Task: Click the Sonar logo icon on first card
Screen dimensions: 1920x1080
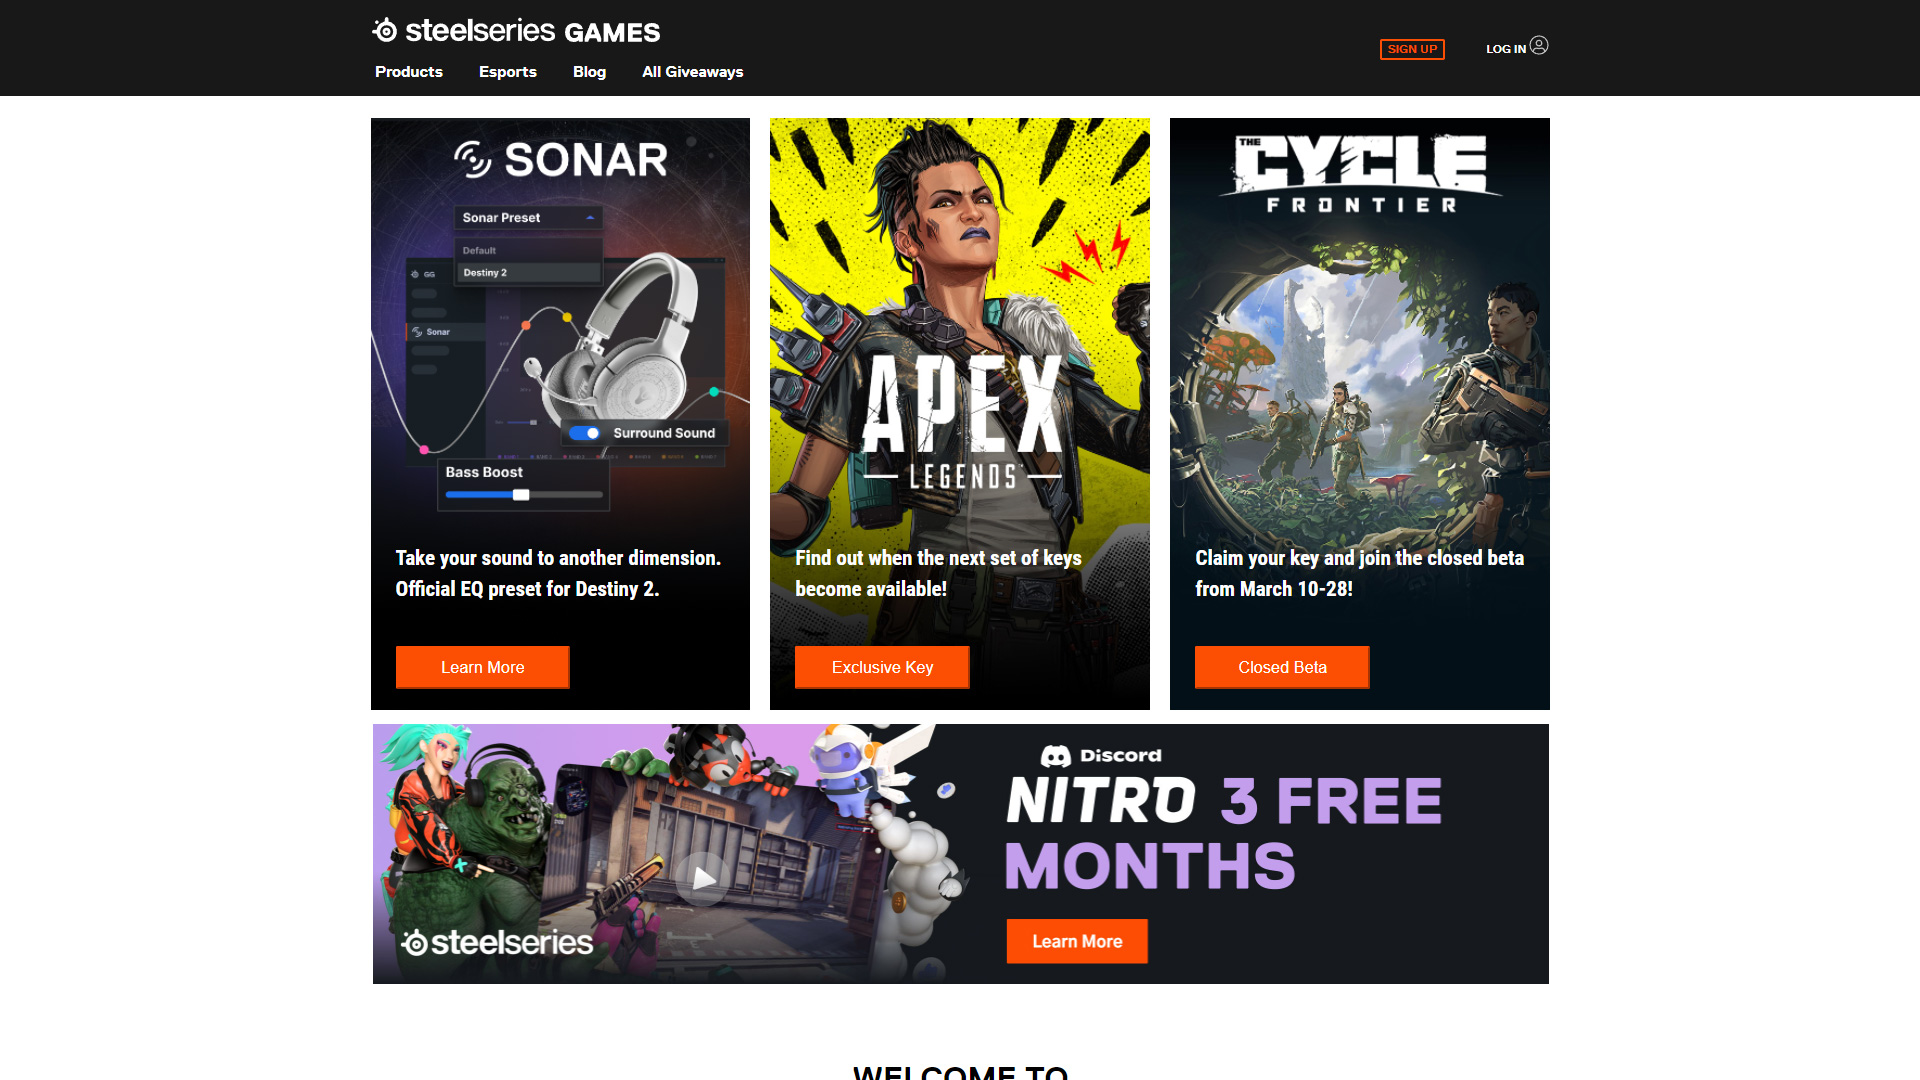Action: point(473,159)
